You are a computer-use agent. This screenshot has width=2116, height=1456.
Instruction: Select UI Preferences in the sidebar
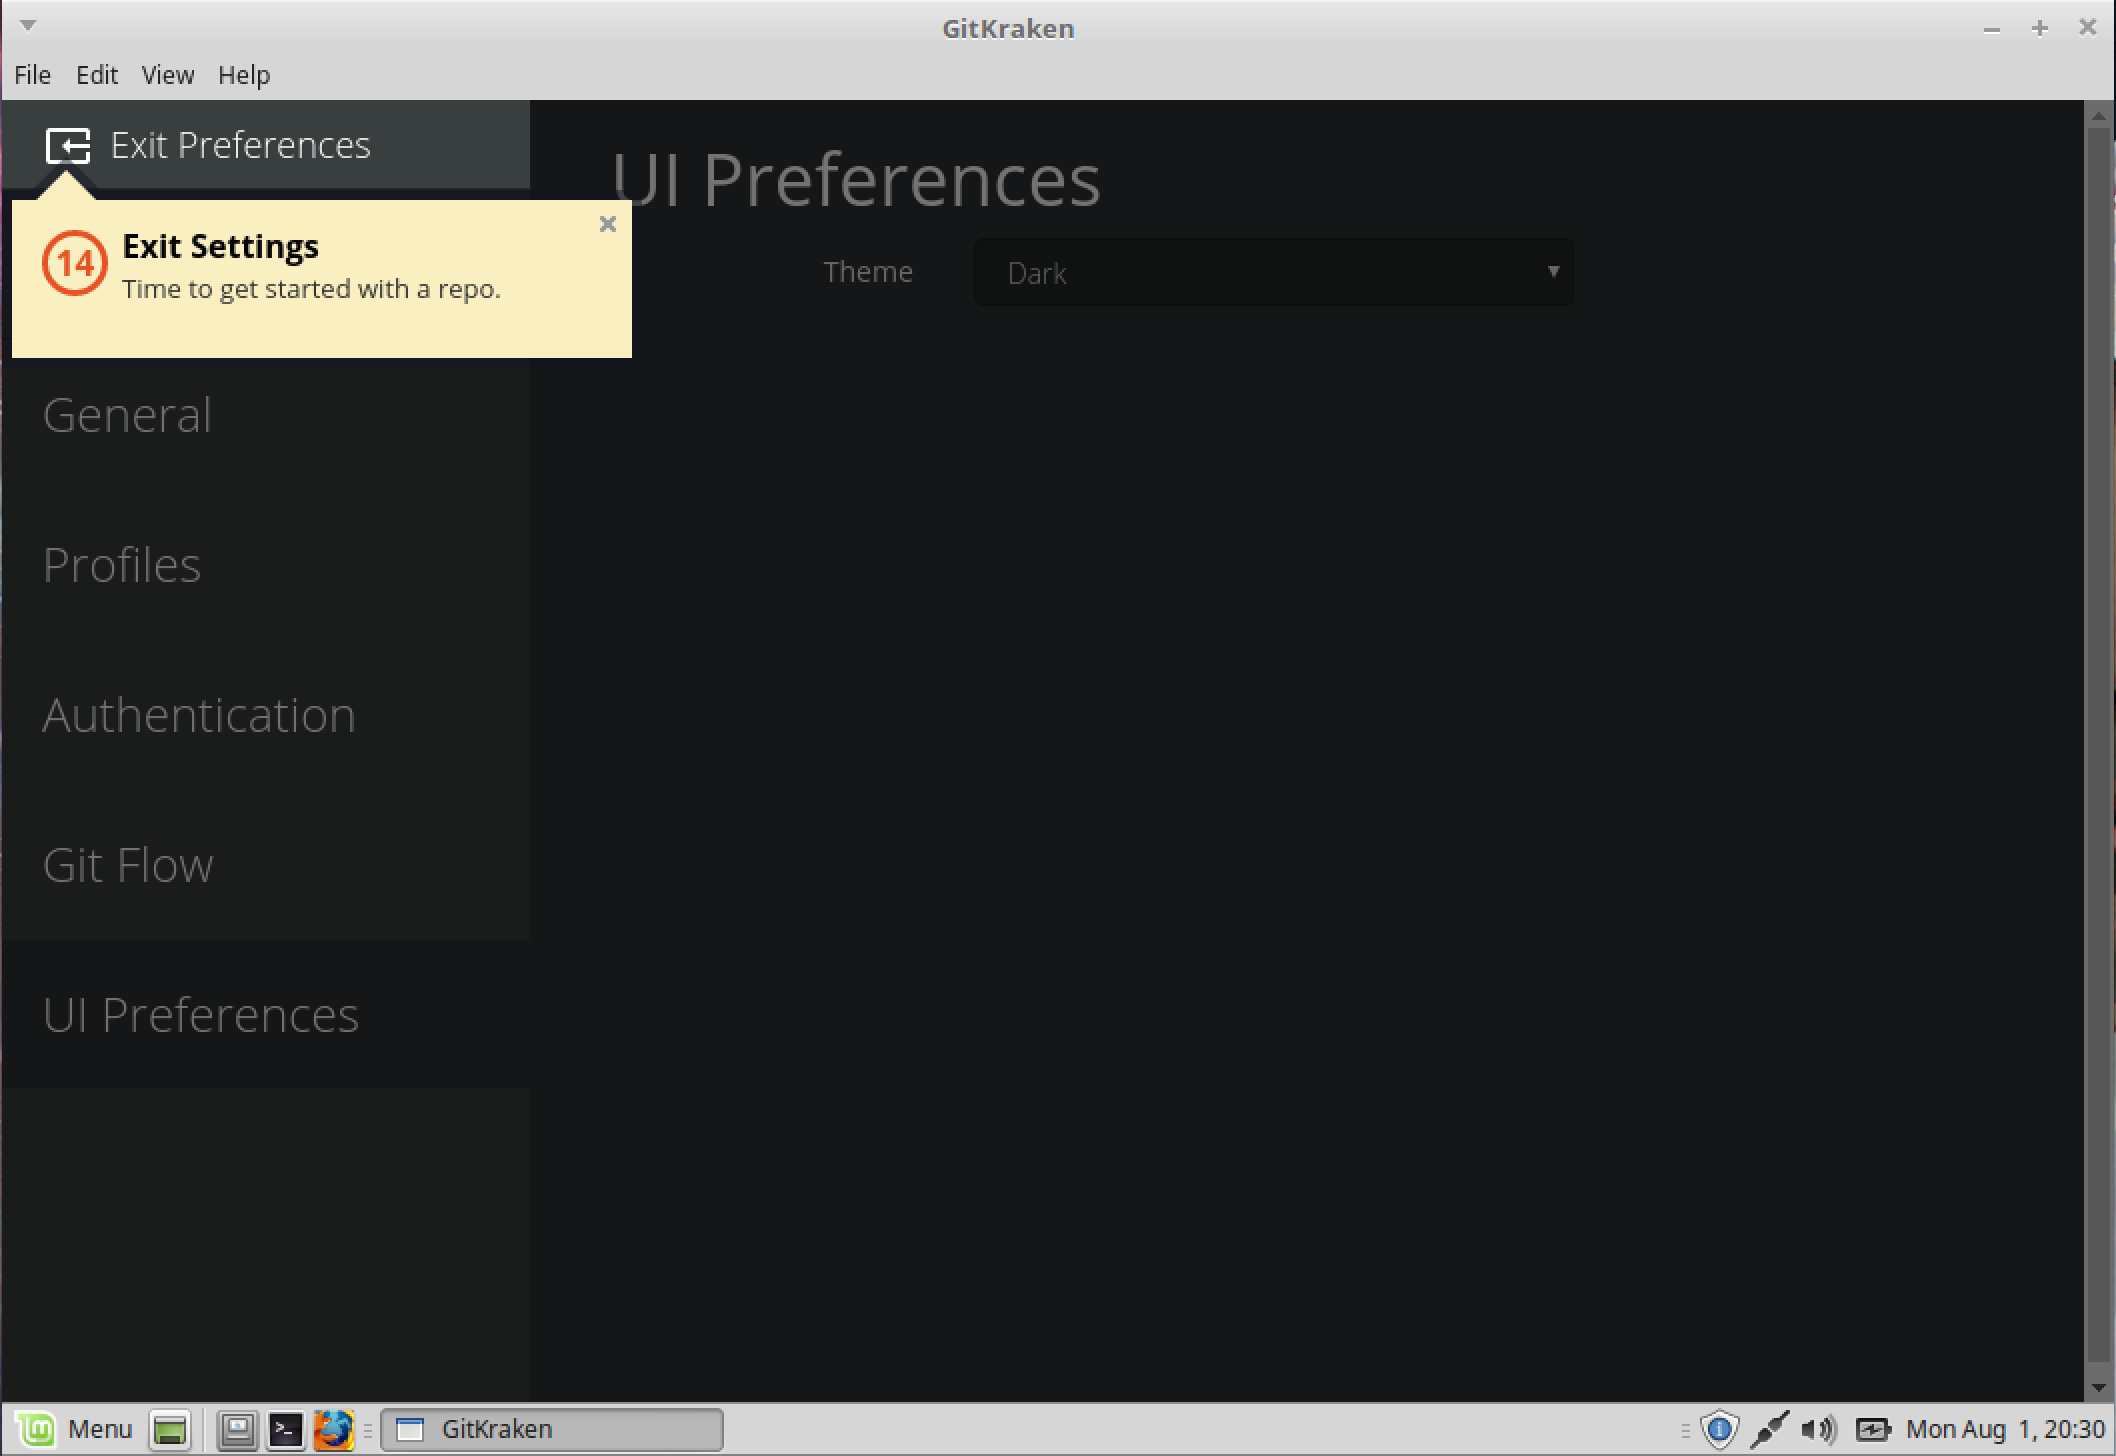point(265,1015)
